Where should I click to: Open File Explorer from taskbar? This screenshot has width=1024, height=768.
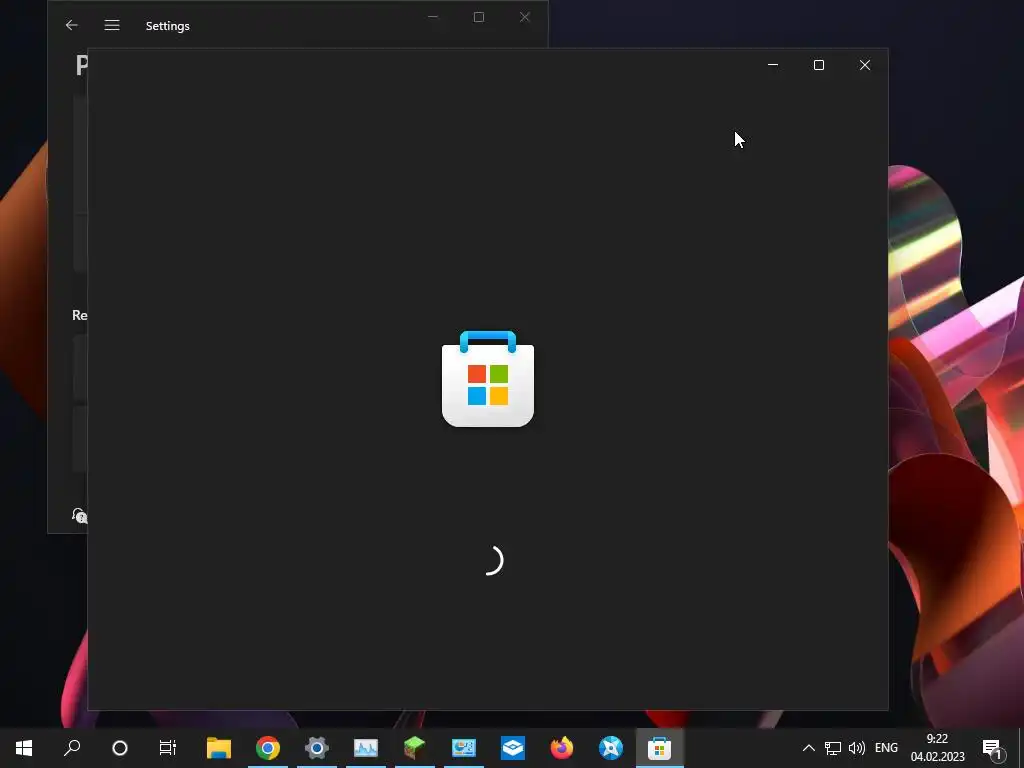pos(219,748)
